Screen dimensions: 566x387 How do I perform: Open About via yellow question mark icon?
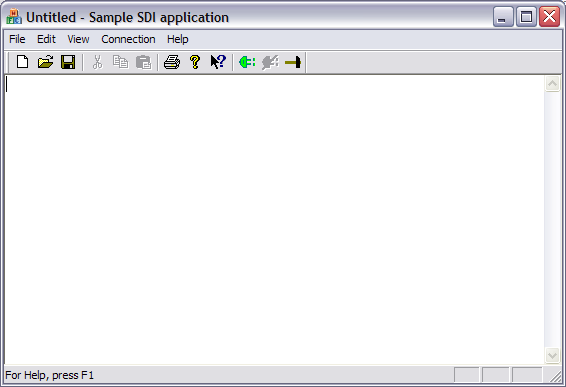pyautogui.click(x=195, y=62)
